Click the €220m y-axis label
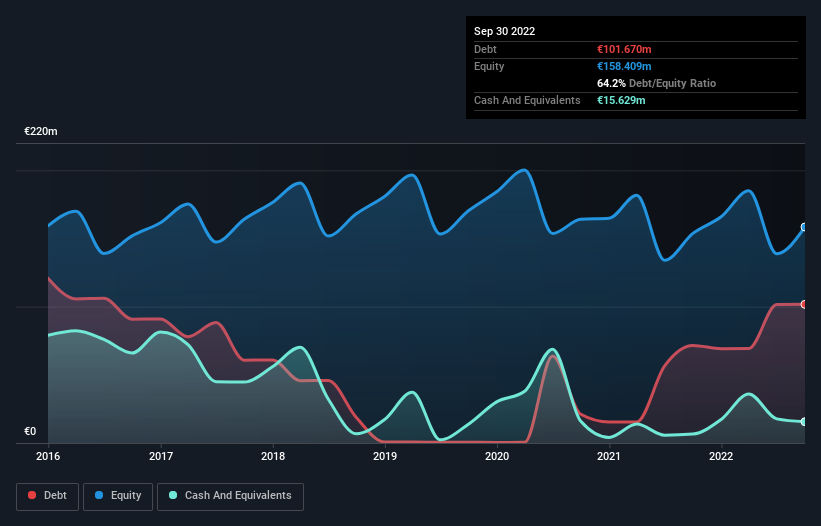The image size is (821, 526). [41, 131]
